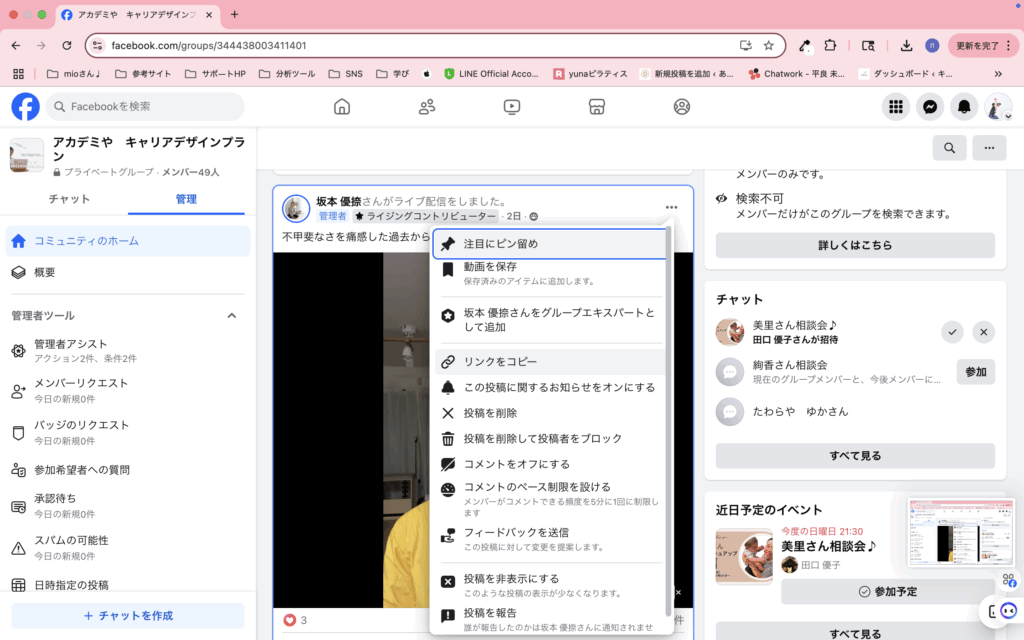Click 参加 for 絢香さん相談会 chat
Viewport: 1024px width, 640px height.
pyautogui.click(x=975, y=372)
